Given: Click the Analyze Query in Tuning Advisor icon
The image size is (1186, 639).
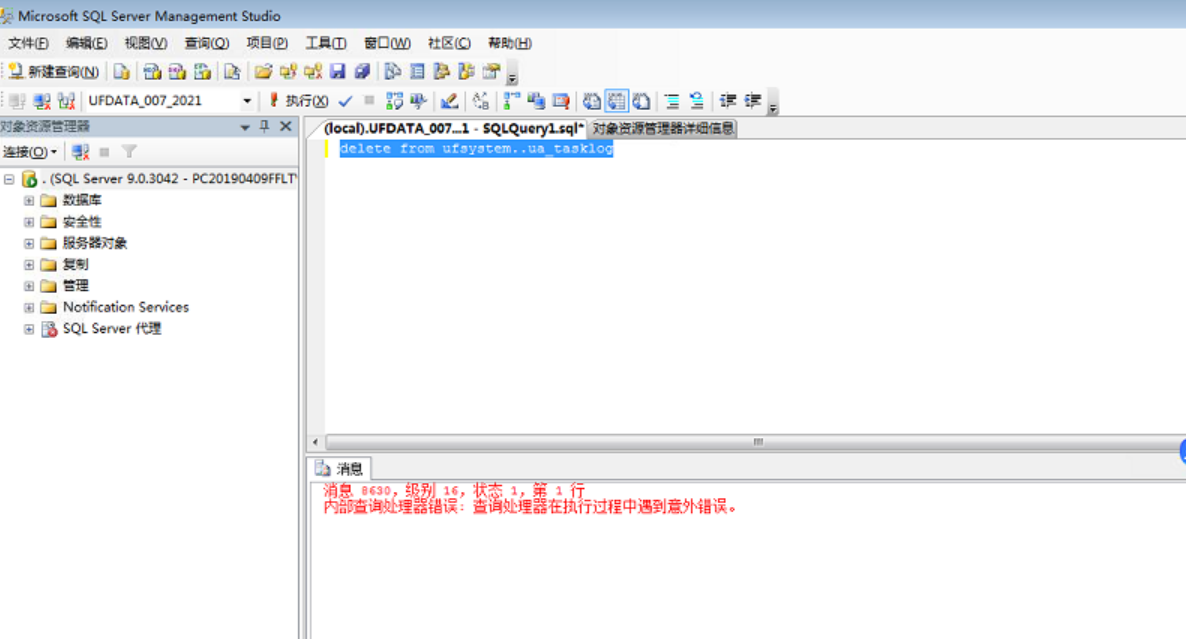Looking at the screenshot, I should (x=418, y=101).
